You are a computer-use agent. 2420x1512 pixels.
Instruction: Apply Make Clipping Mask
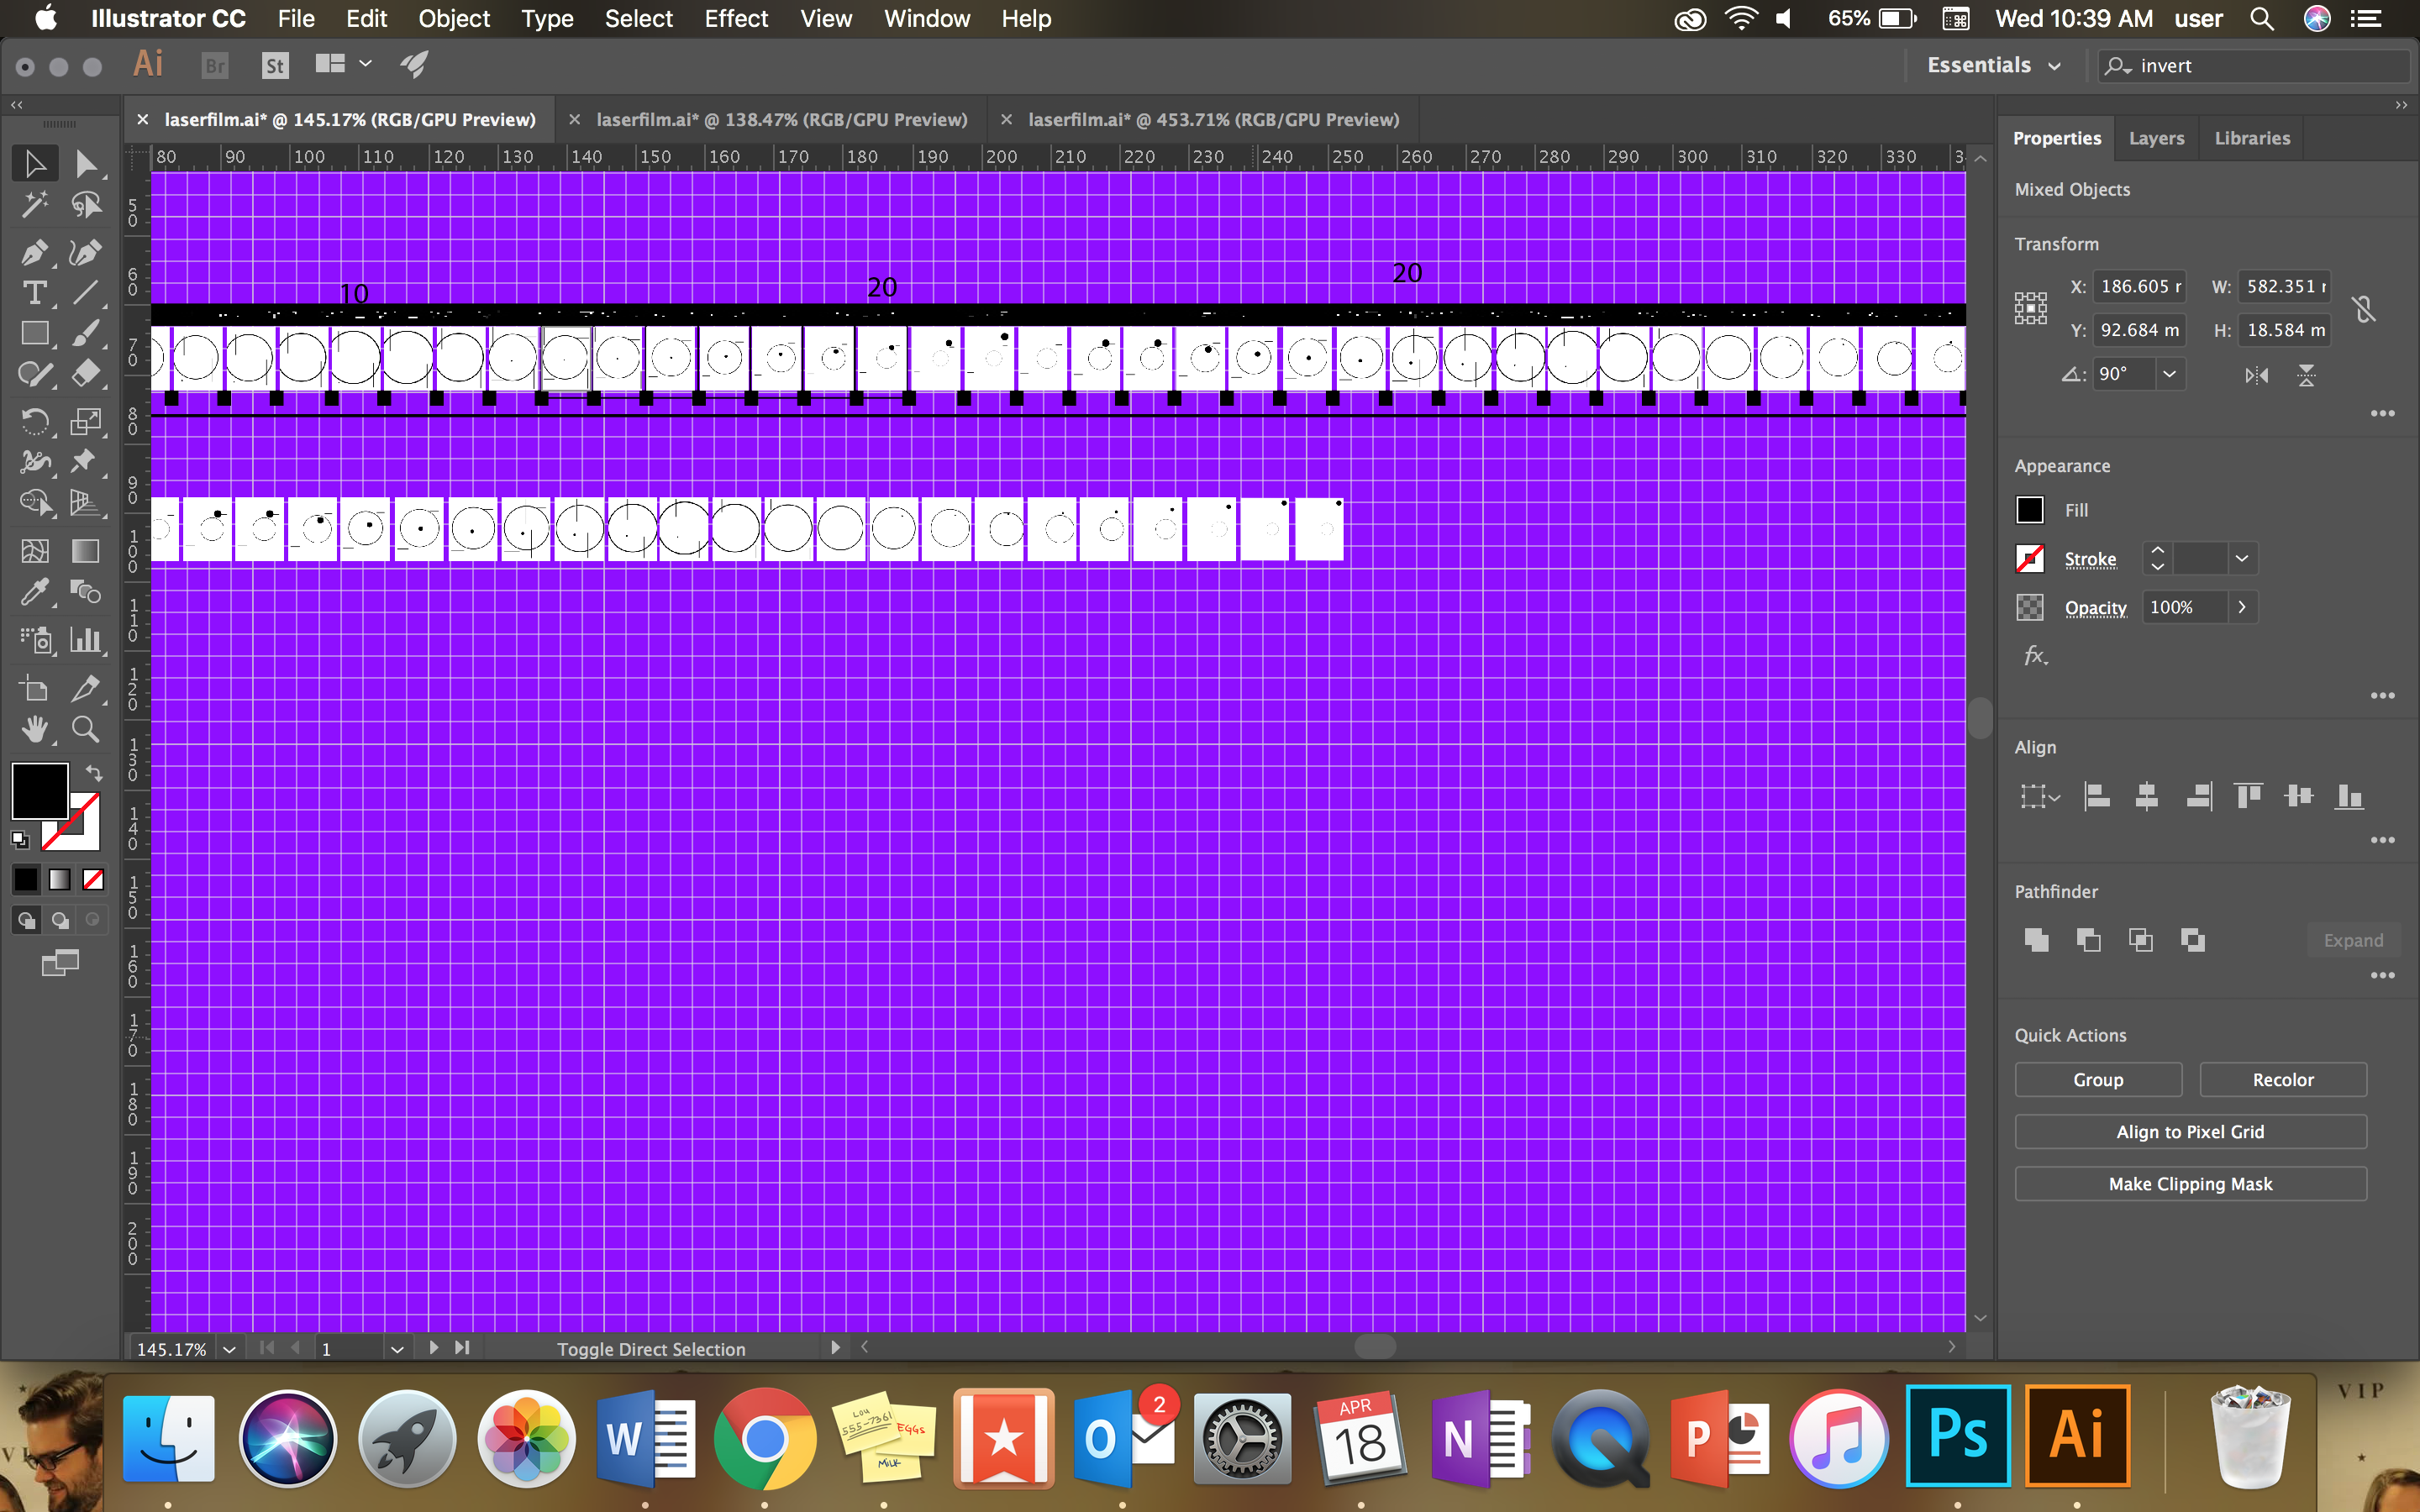(x=2190, y=1184)
